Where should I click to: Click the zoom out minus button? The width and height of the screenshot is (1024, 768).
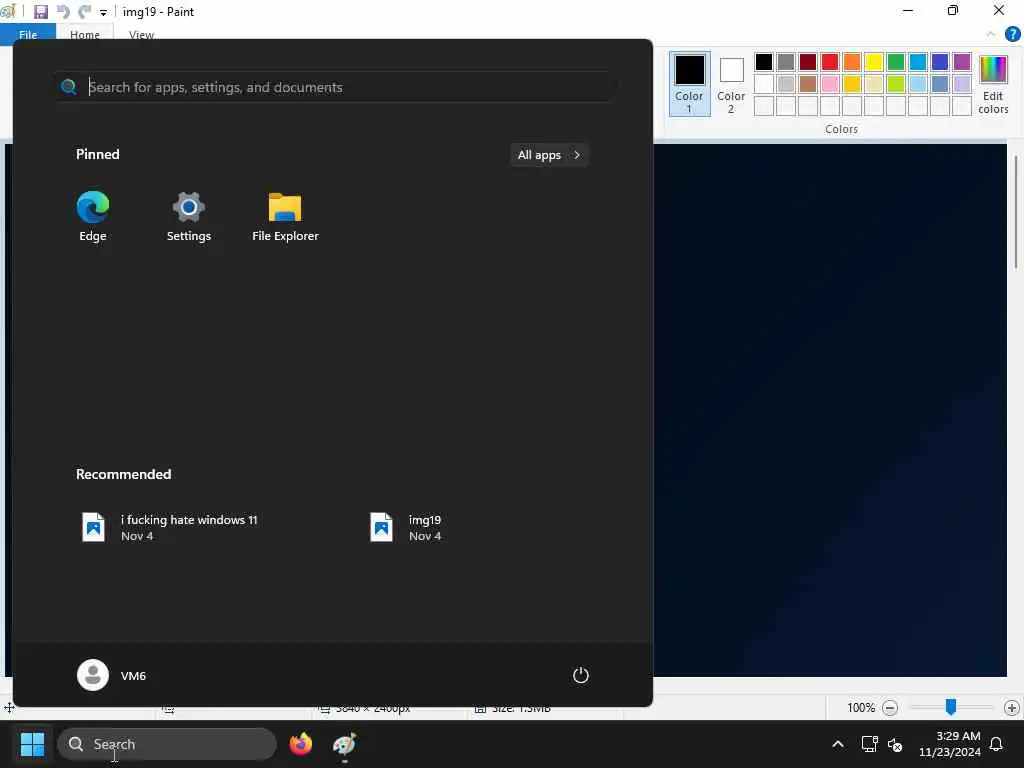click(889, 707)
